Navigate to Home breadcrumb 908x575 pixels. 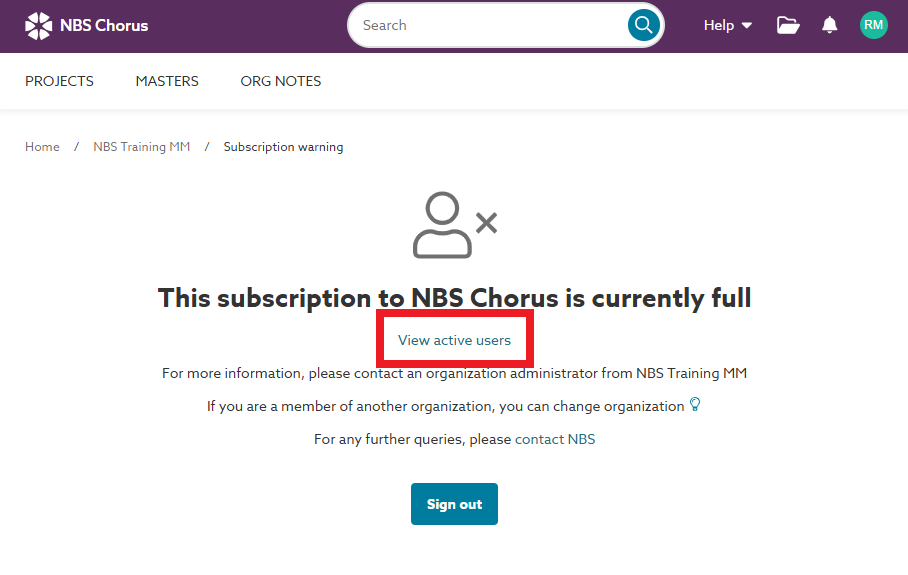point(42,147)
